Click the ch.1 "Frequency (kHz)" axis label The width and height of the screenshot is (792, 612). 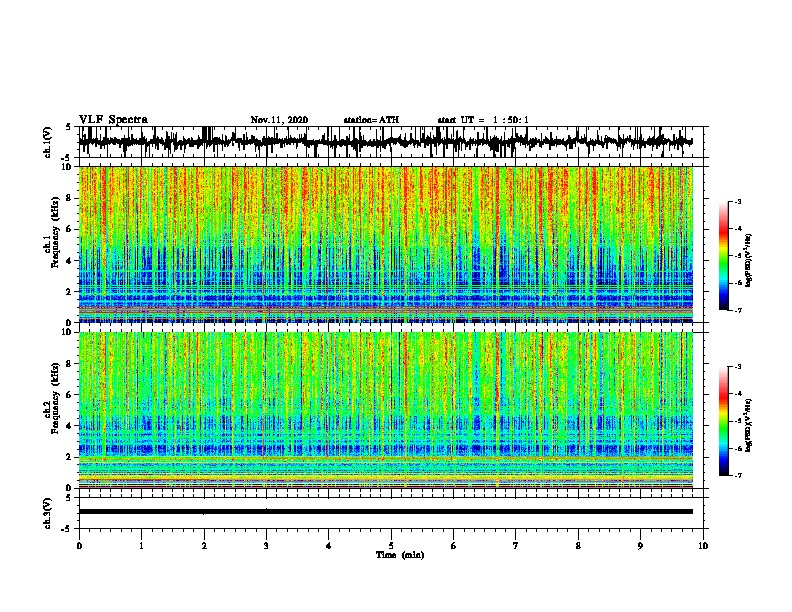55,233
